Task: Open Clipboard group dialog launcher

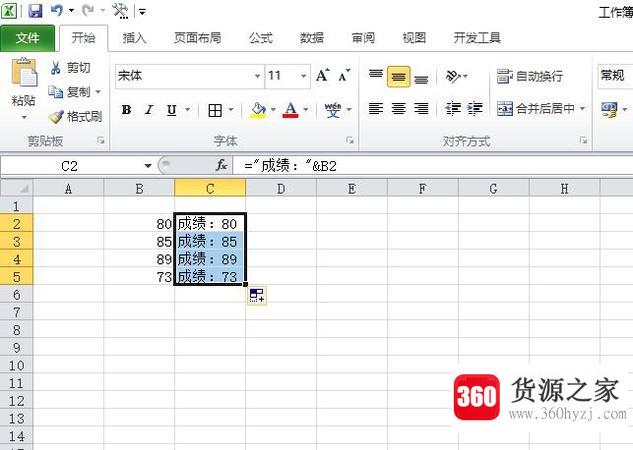Action: pyautogui.click(x=101, y=140)
